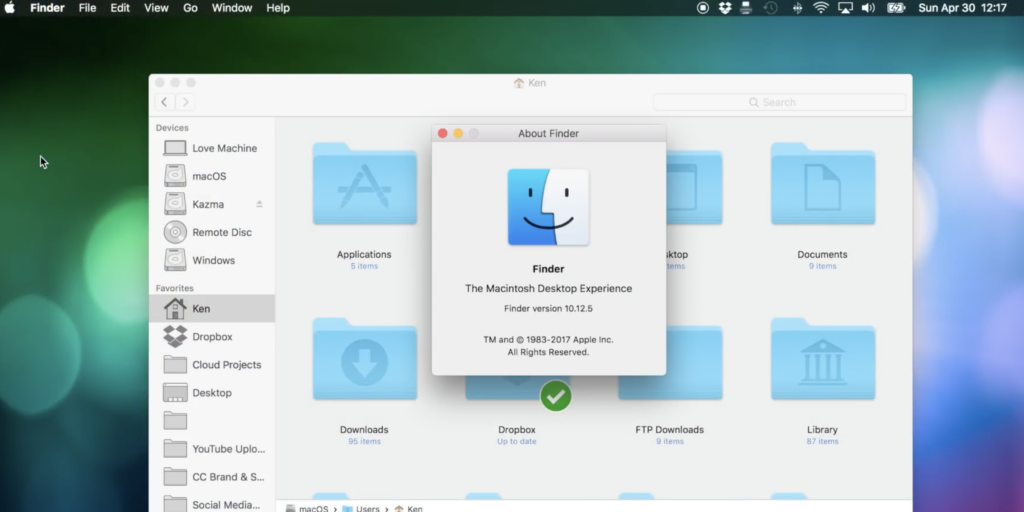The height and width of the screenshot is (512, 1024).
Task: Click 'Finder version 10.12.5' text
Action: pyautogui.click(x=549, y=308)
